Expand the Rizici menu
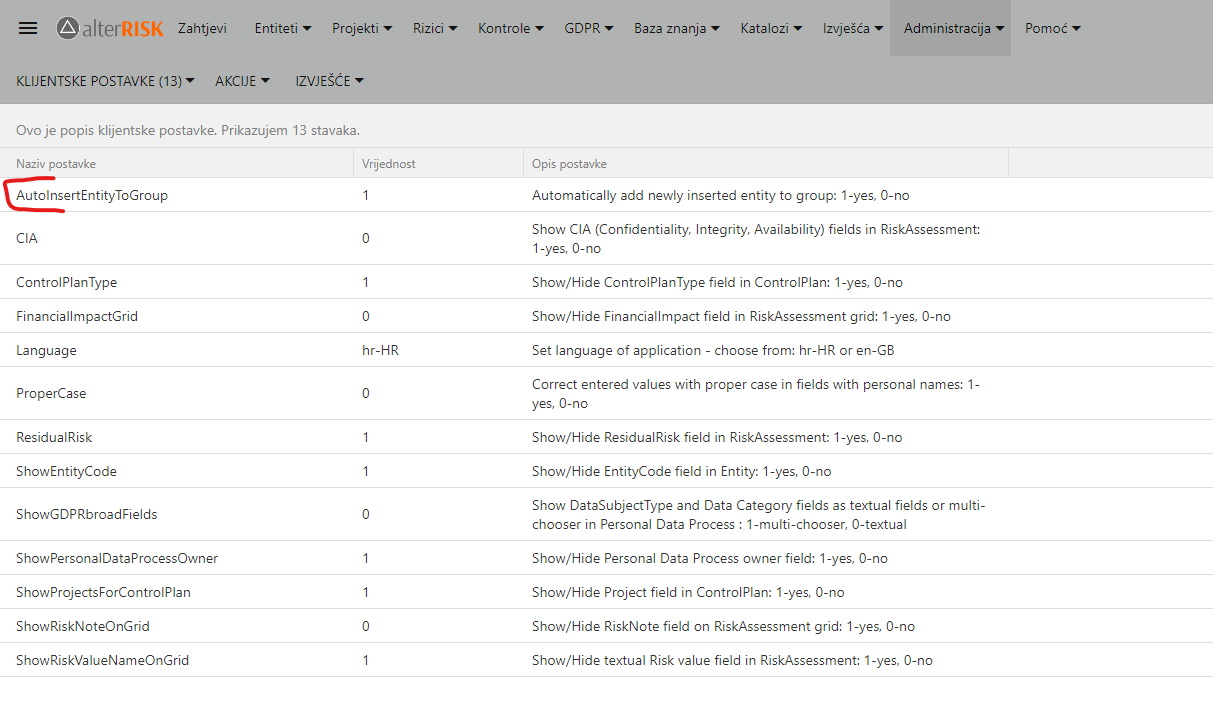The width and height of the screenshot is (1213, 713). 435,28
